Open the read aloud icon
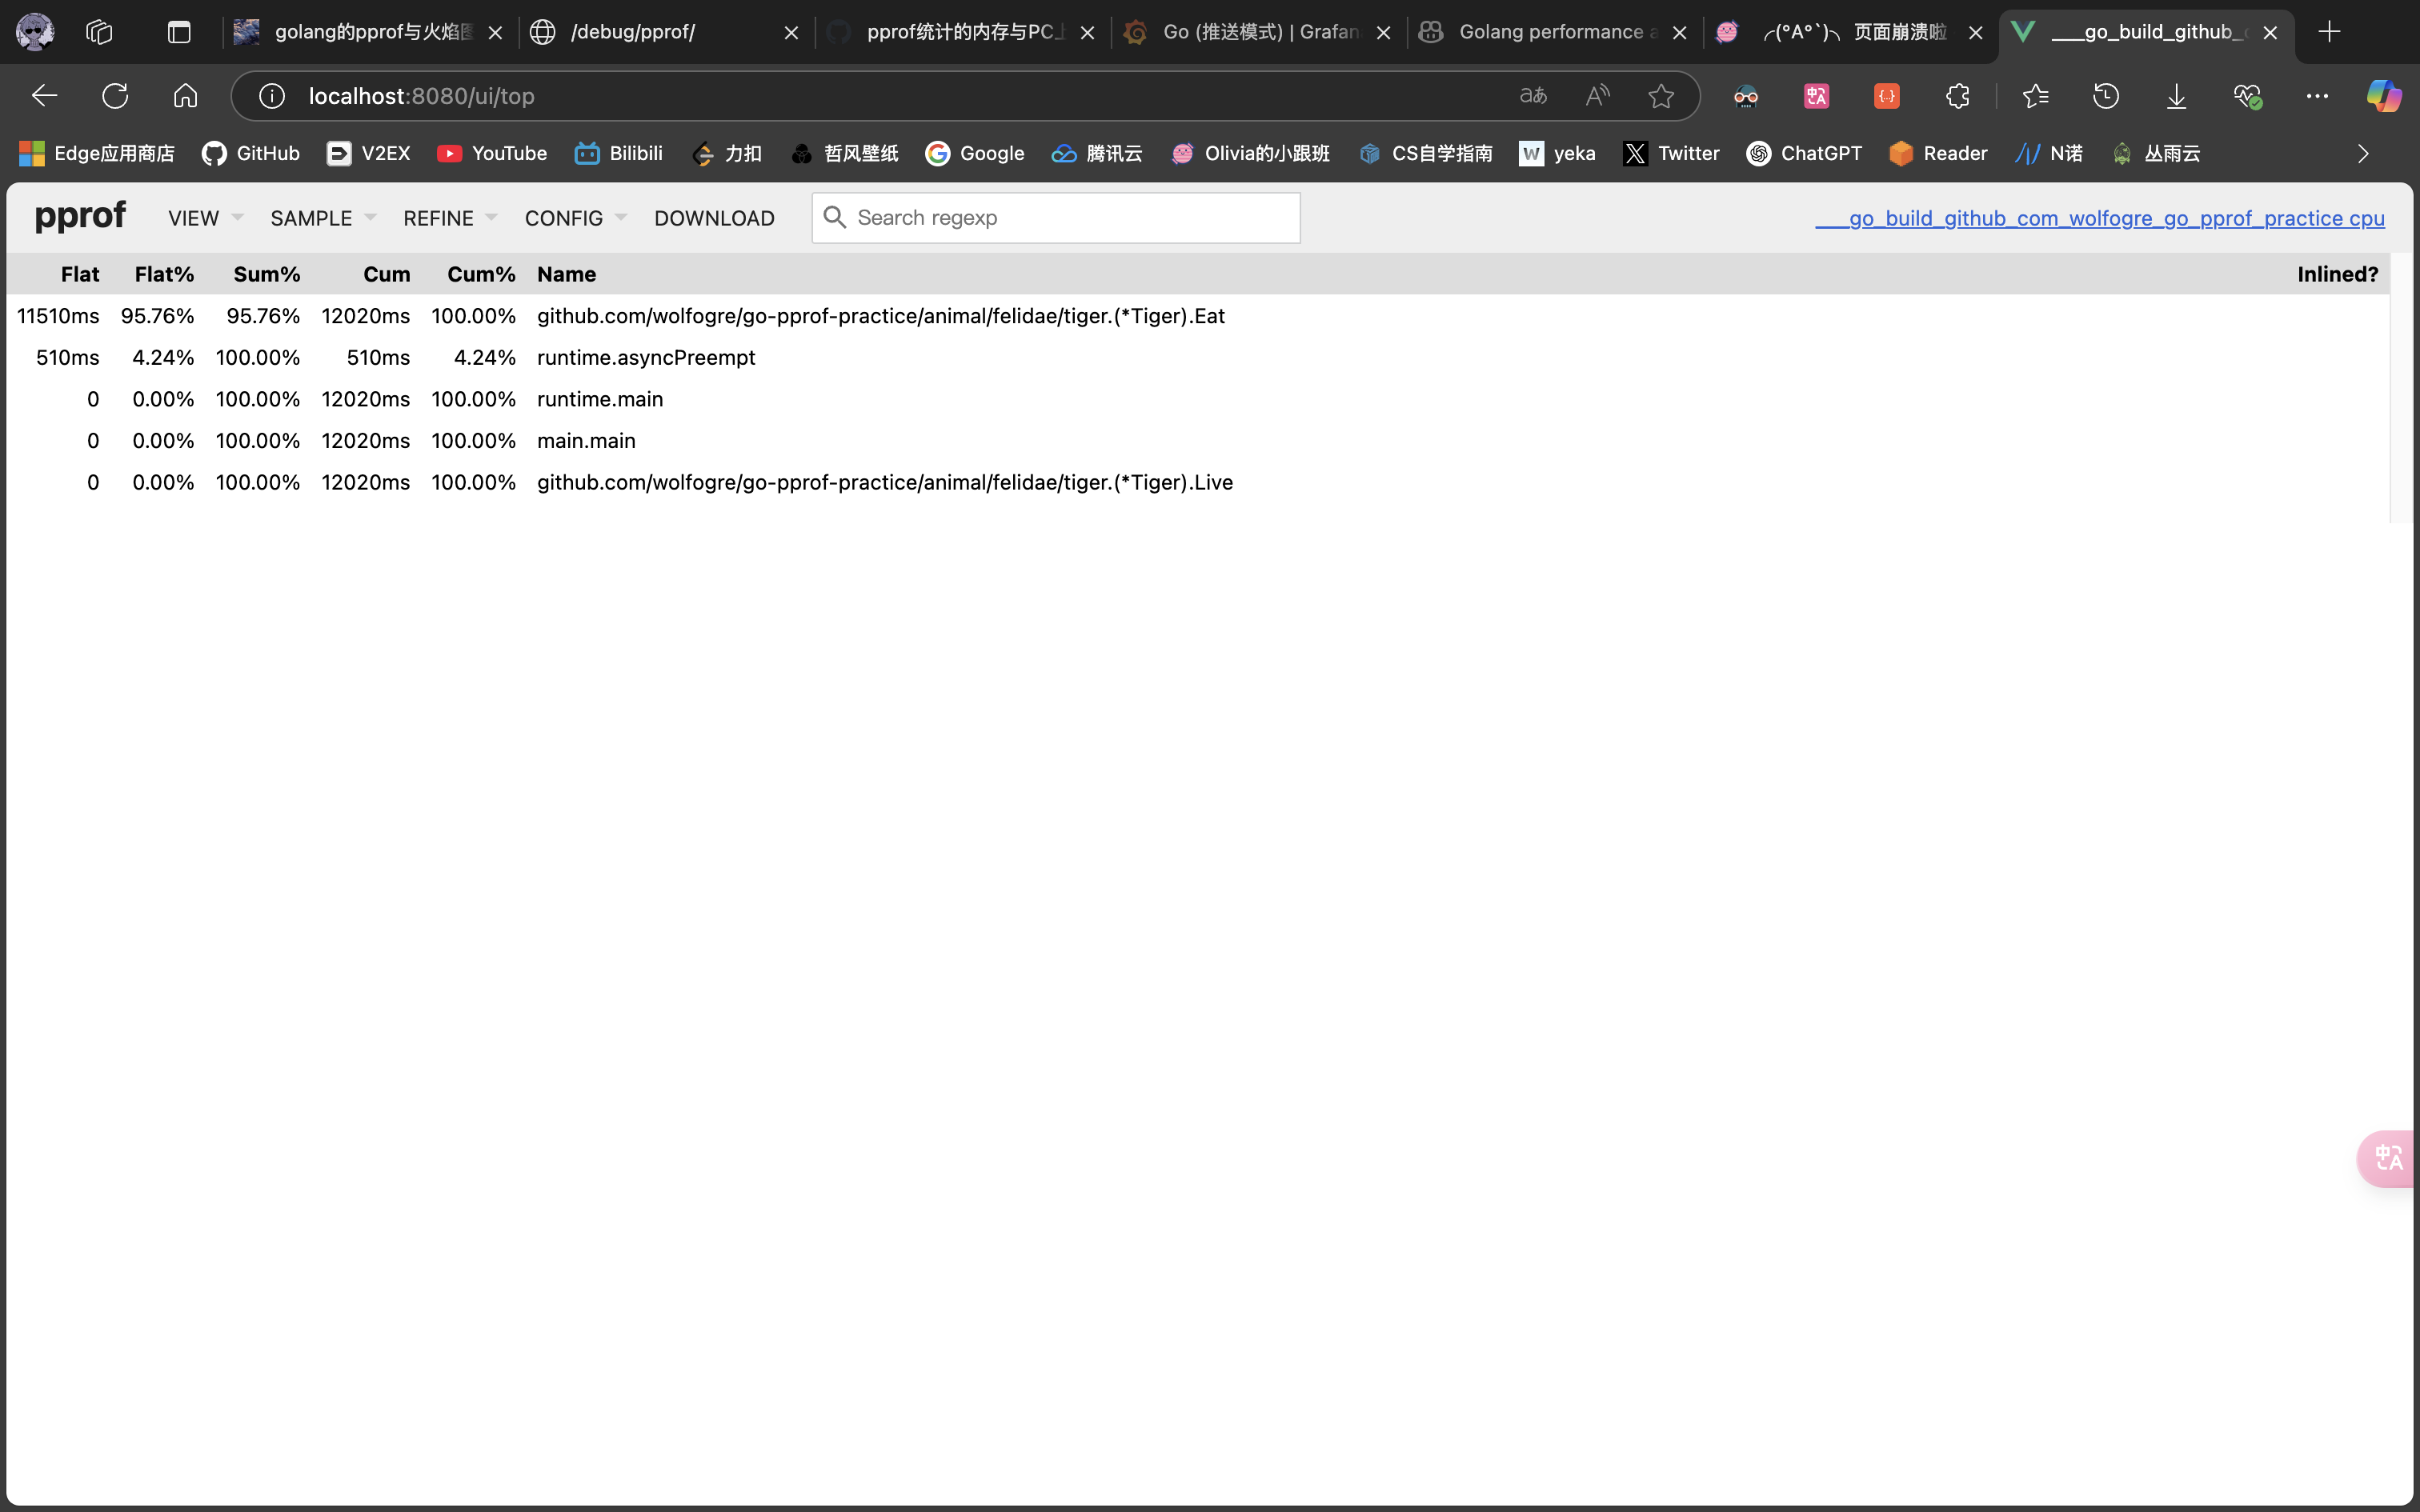The width and height of the screenshot is (2420, 1512). click(x=1597, y=96)
